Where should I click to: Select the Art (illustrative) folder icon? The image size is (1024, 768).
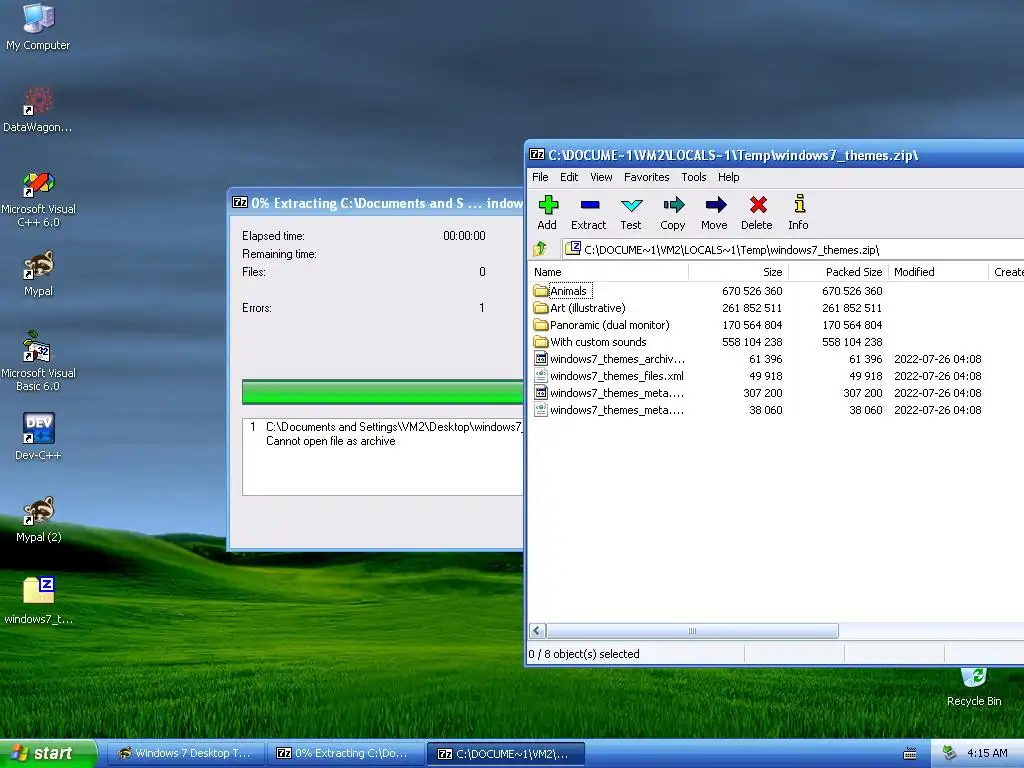540,308
